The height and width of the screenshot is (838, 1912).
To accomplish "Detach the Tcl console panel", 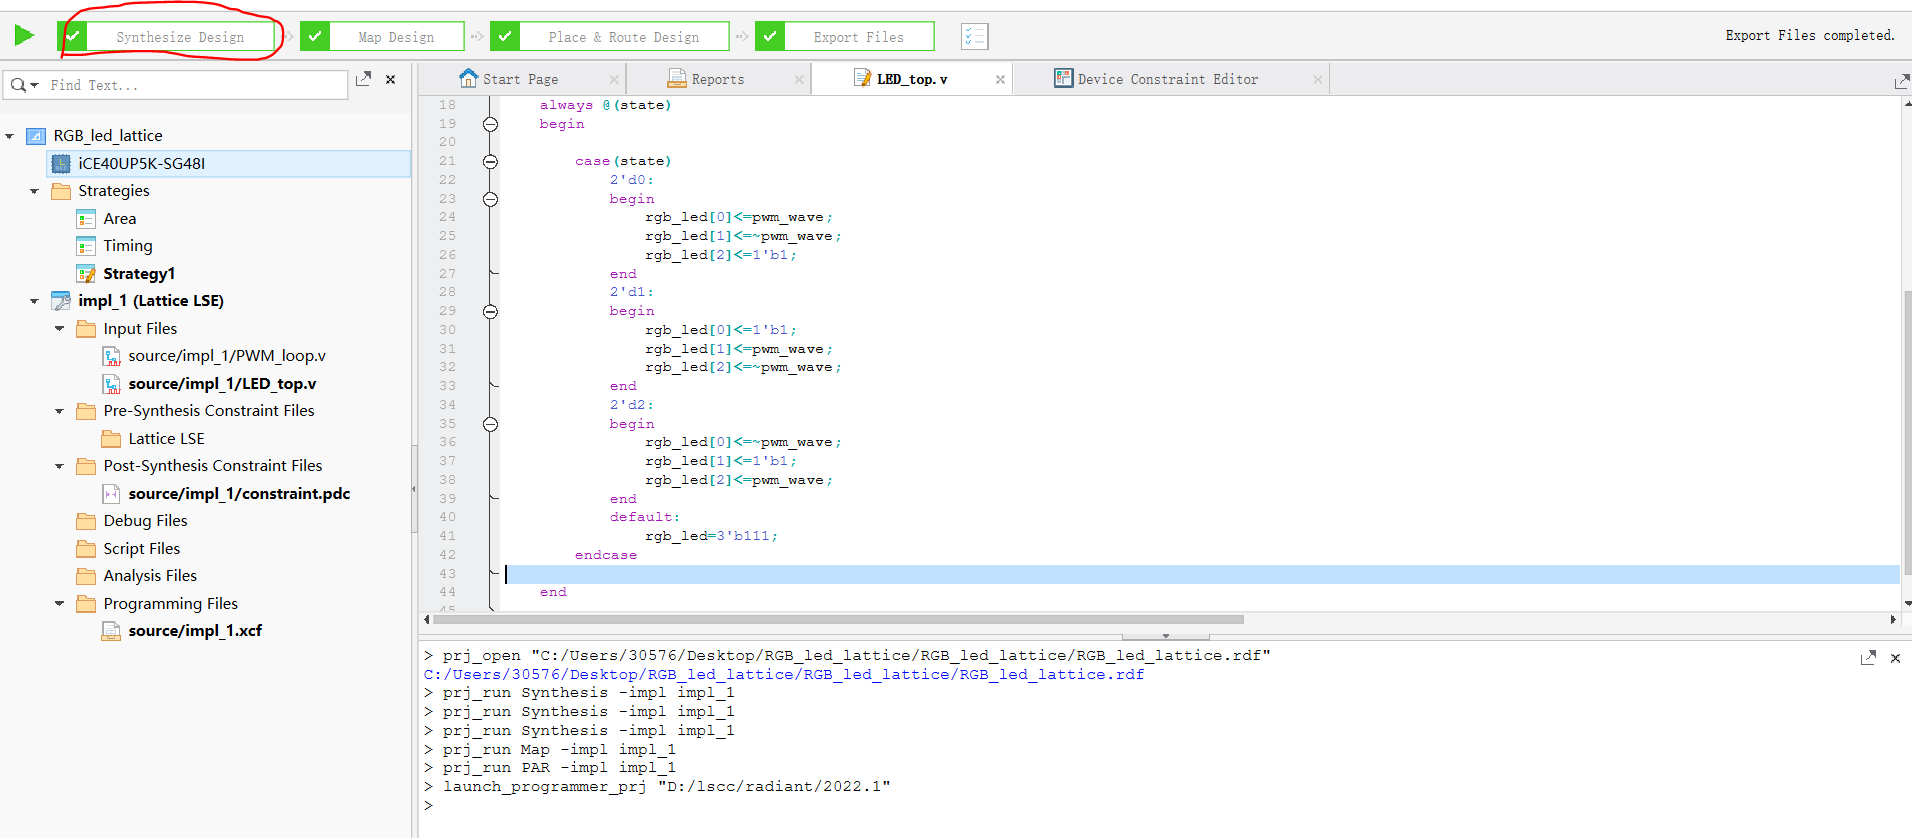I will pos(1868,658).
